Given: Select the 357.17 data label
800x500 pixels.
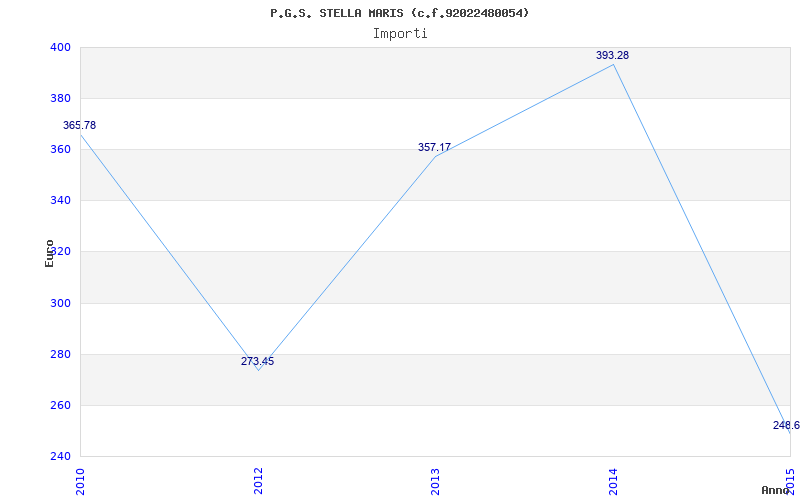Looking at the screenshot, I should pos(435,147).
